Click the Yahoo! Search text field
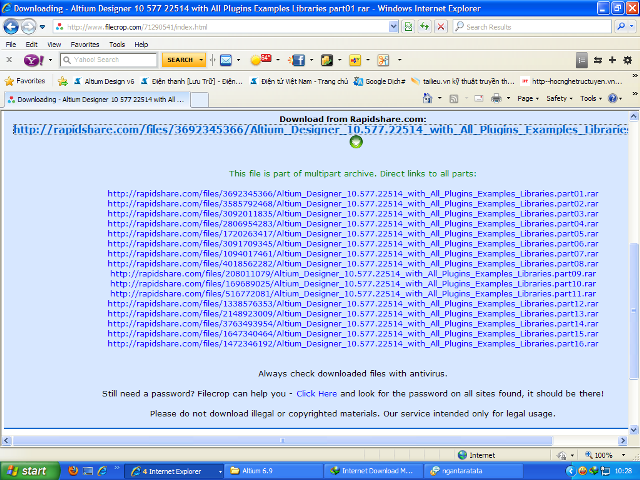 [109, 60]
